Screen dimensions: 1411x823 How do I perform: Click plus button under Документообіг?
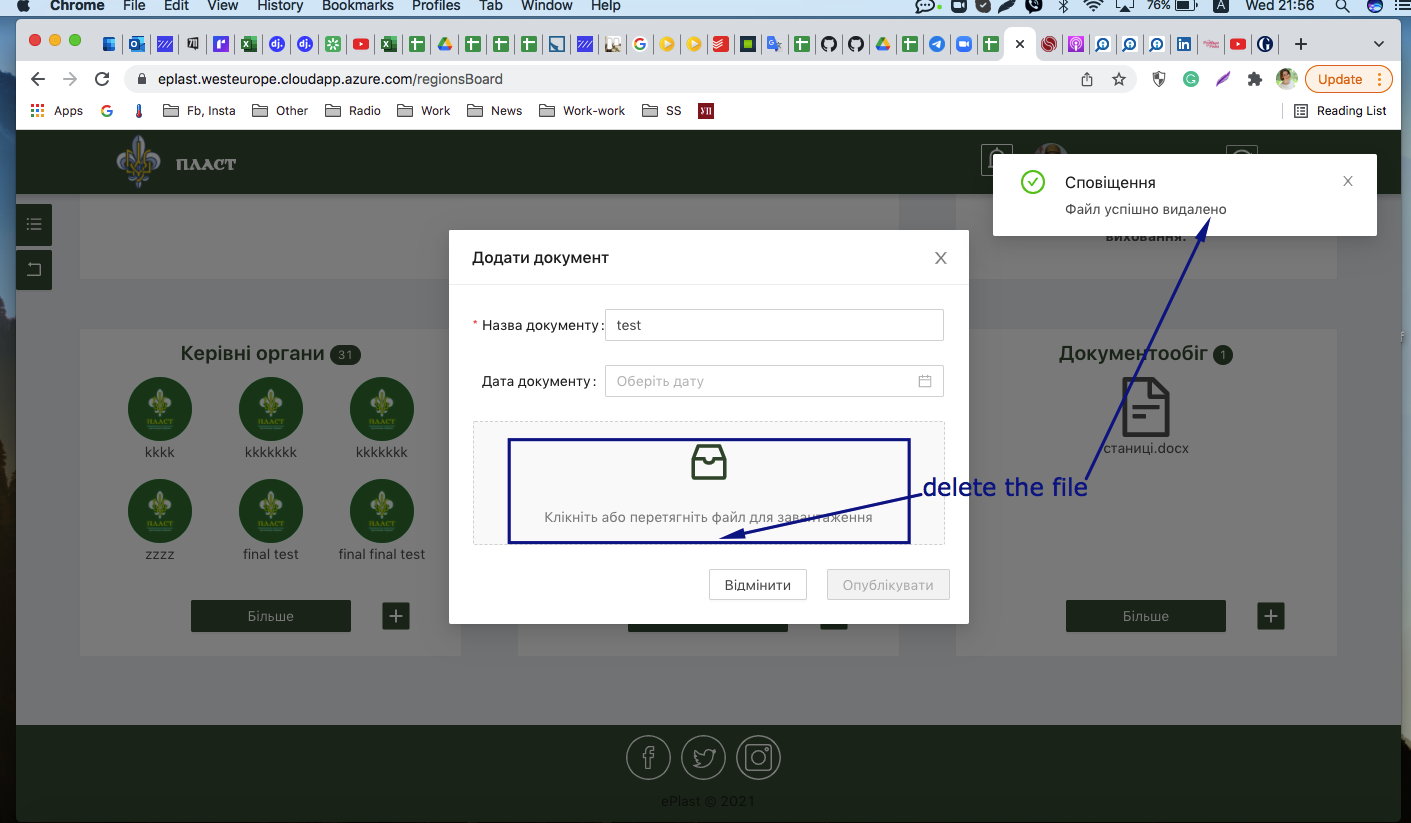pos(1271,616)
